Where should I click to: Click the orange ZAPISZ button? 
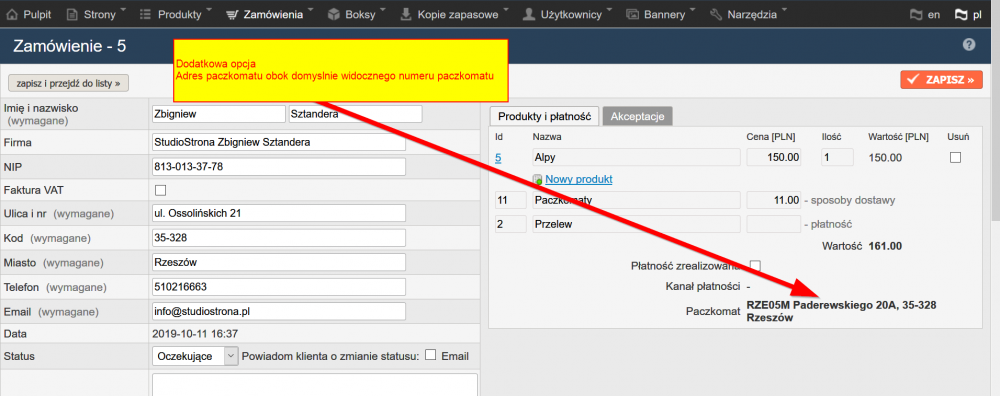click(941, 80)
